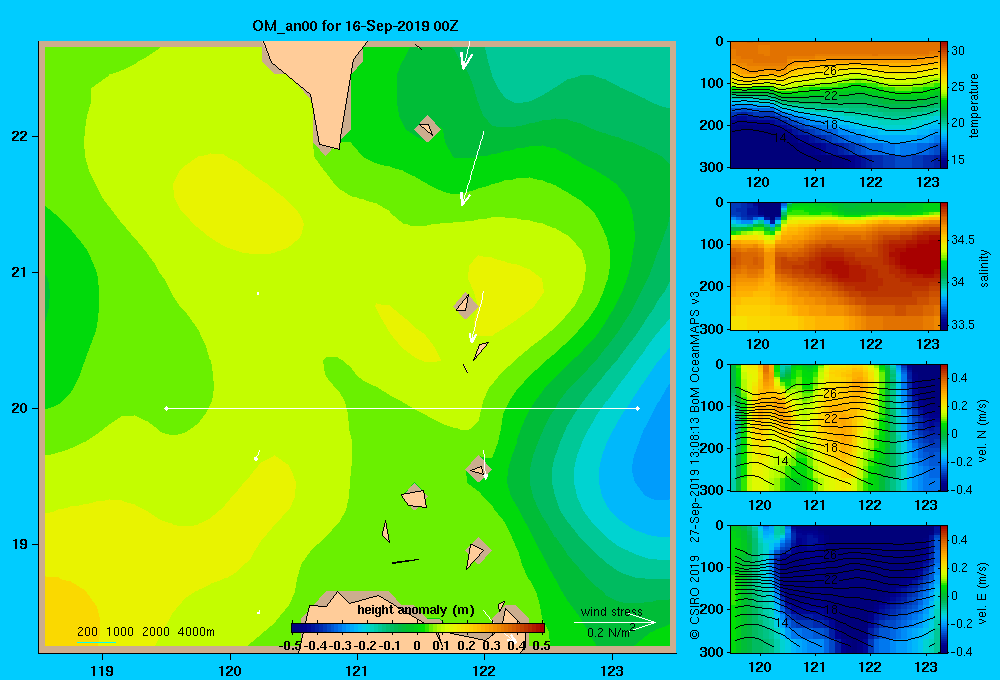
Task: Click the 'vel. E (m/s)' label
Action: pos(983,591)
